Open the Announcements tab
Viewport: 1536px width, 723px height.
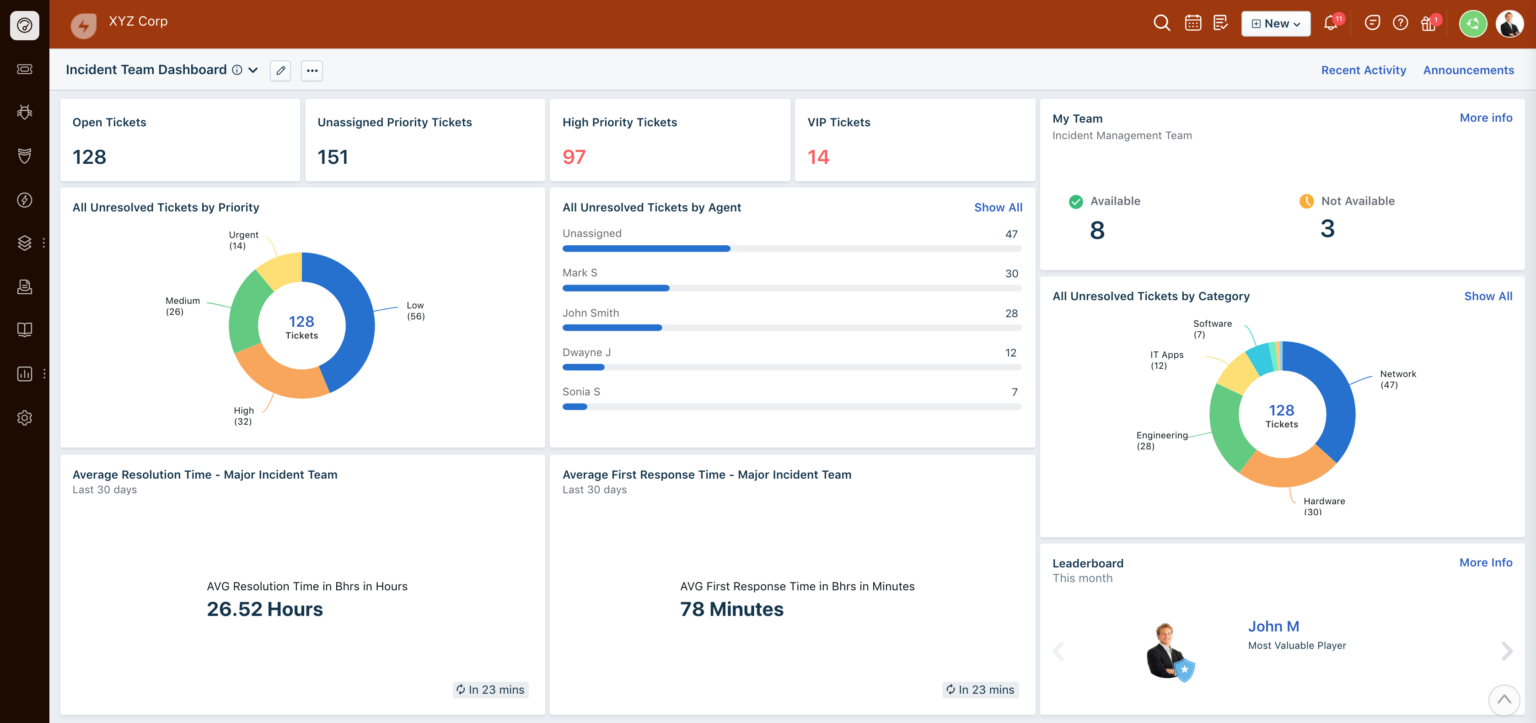(x=1468, y=70)
